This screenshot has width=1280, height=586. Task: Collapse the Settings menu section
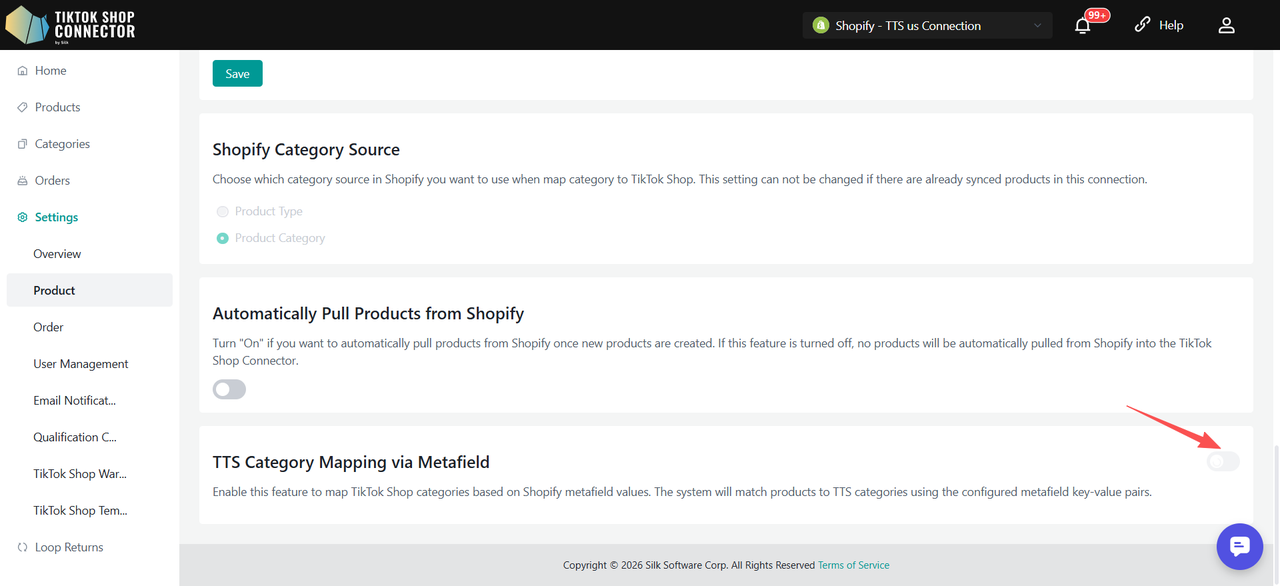56,217
